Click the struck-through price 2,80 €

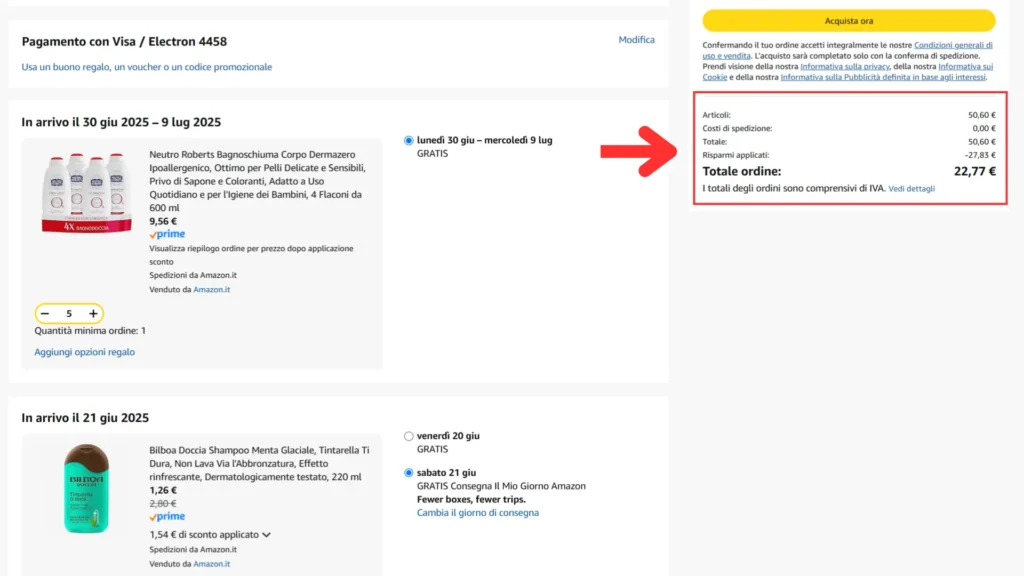[x=163, y=504]
